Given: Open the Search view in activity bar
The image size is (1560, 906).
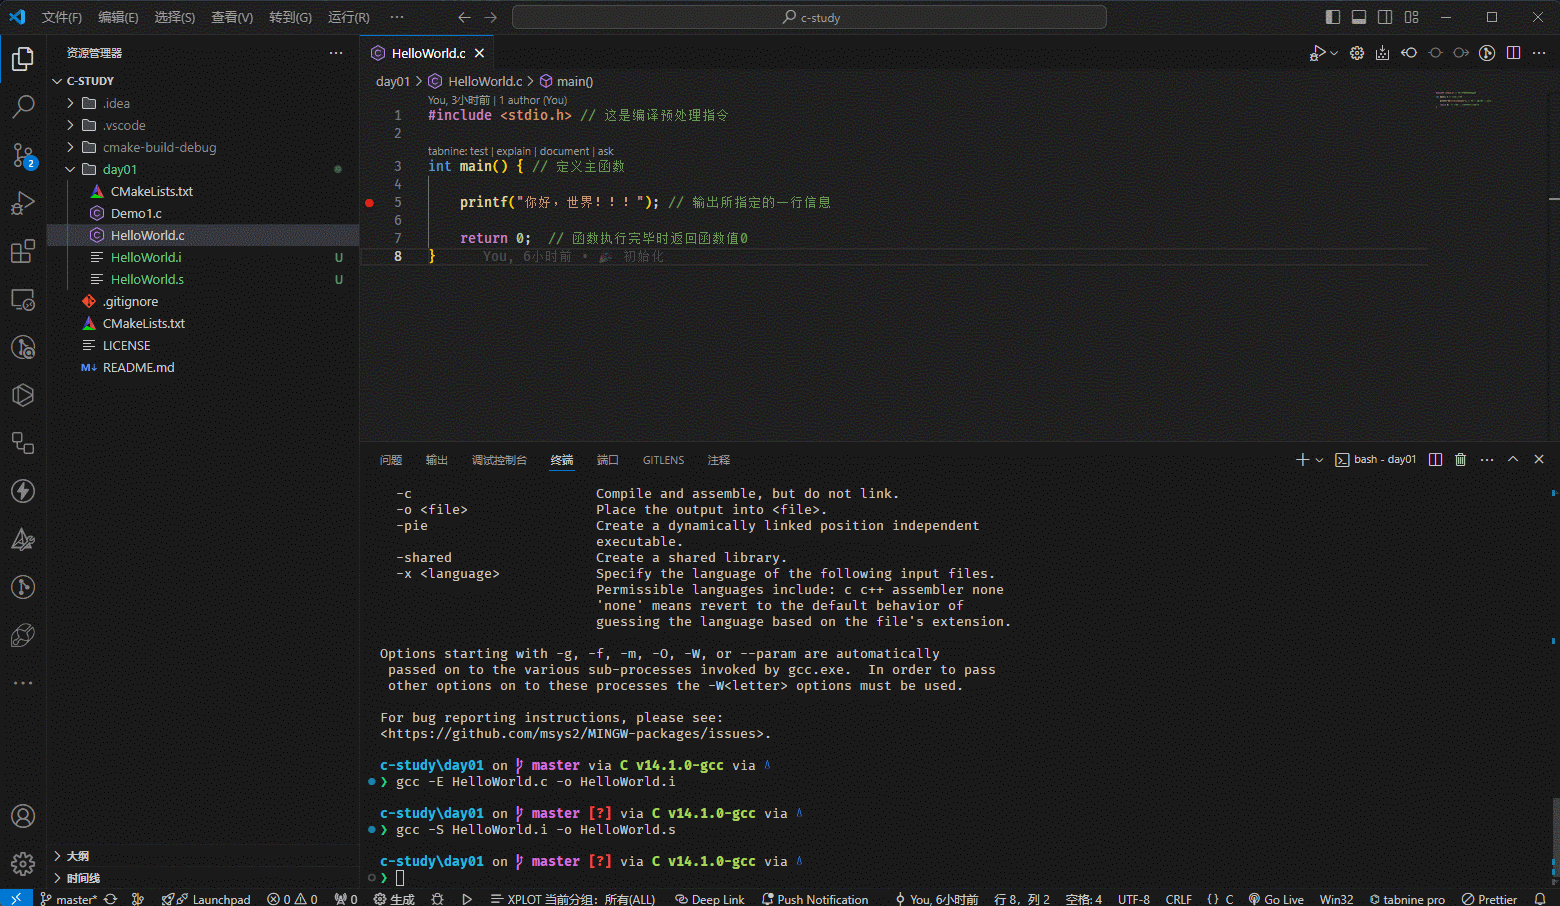Looking at the screenshot, I should 23,106.
